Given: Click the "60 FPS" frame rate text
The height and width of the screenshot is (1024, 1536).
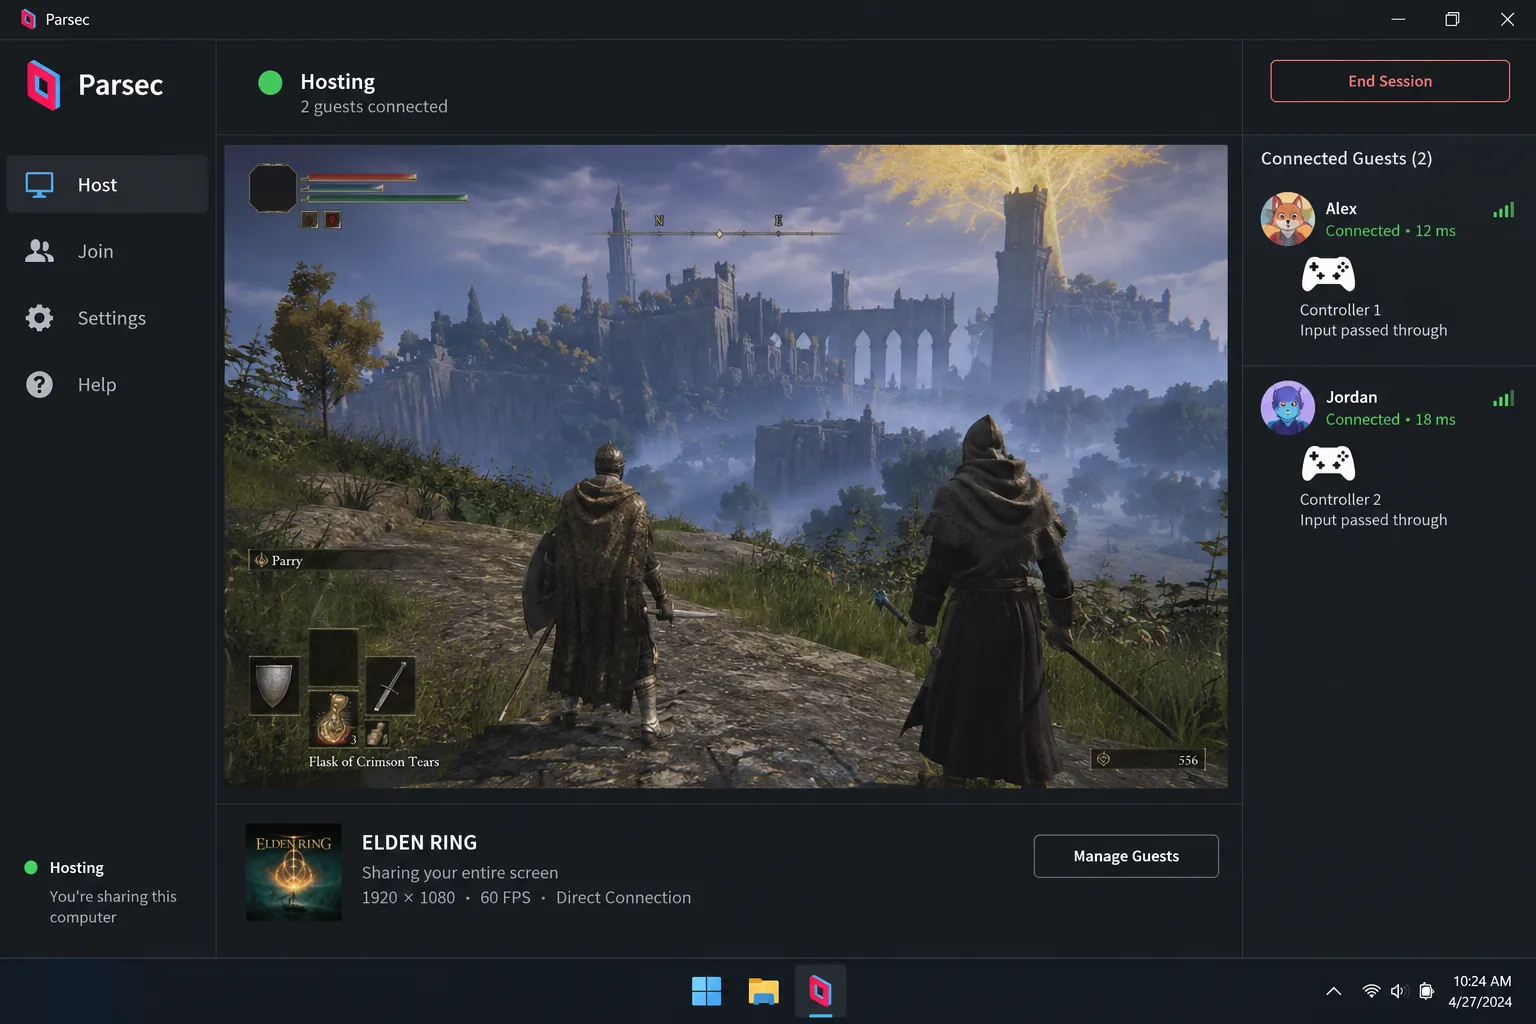Looking at the screenshot, I should click(505, 898).
